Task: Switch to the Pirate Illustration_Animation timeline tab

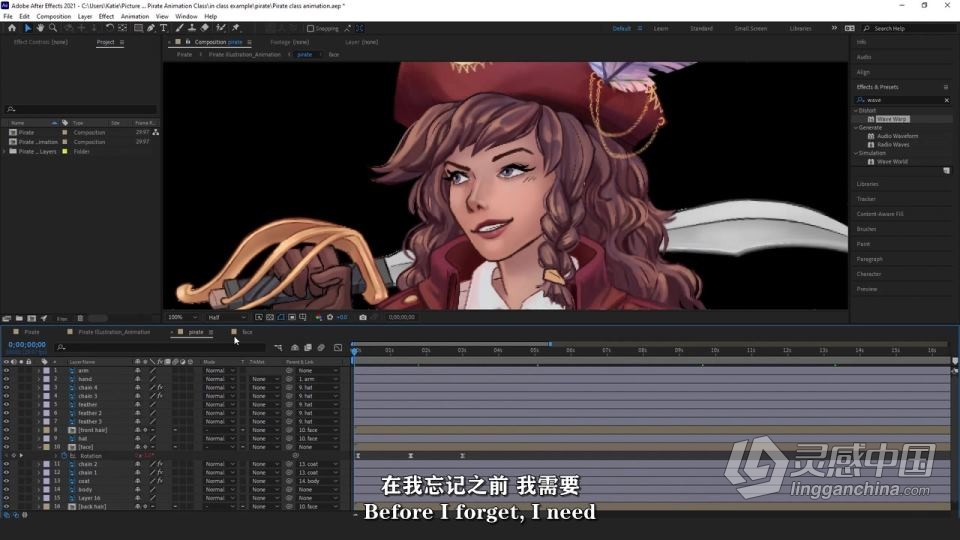Action: (x=114, y=332)
